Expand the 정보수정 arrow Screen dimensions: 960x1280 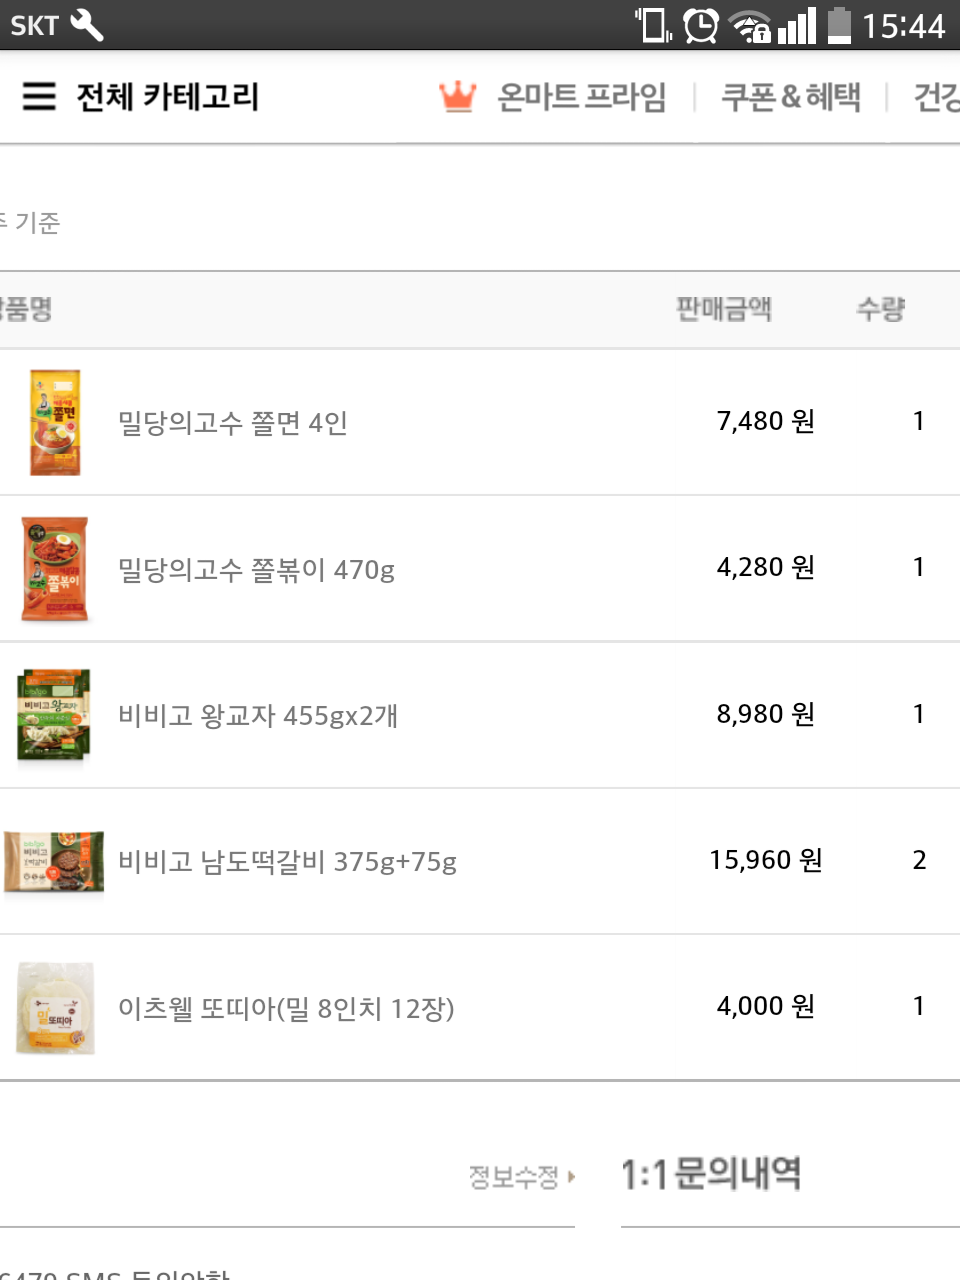(x=572, y=1176)
